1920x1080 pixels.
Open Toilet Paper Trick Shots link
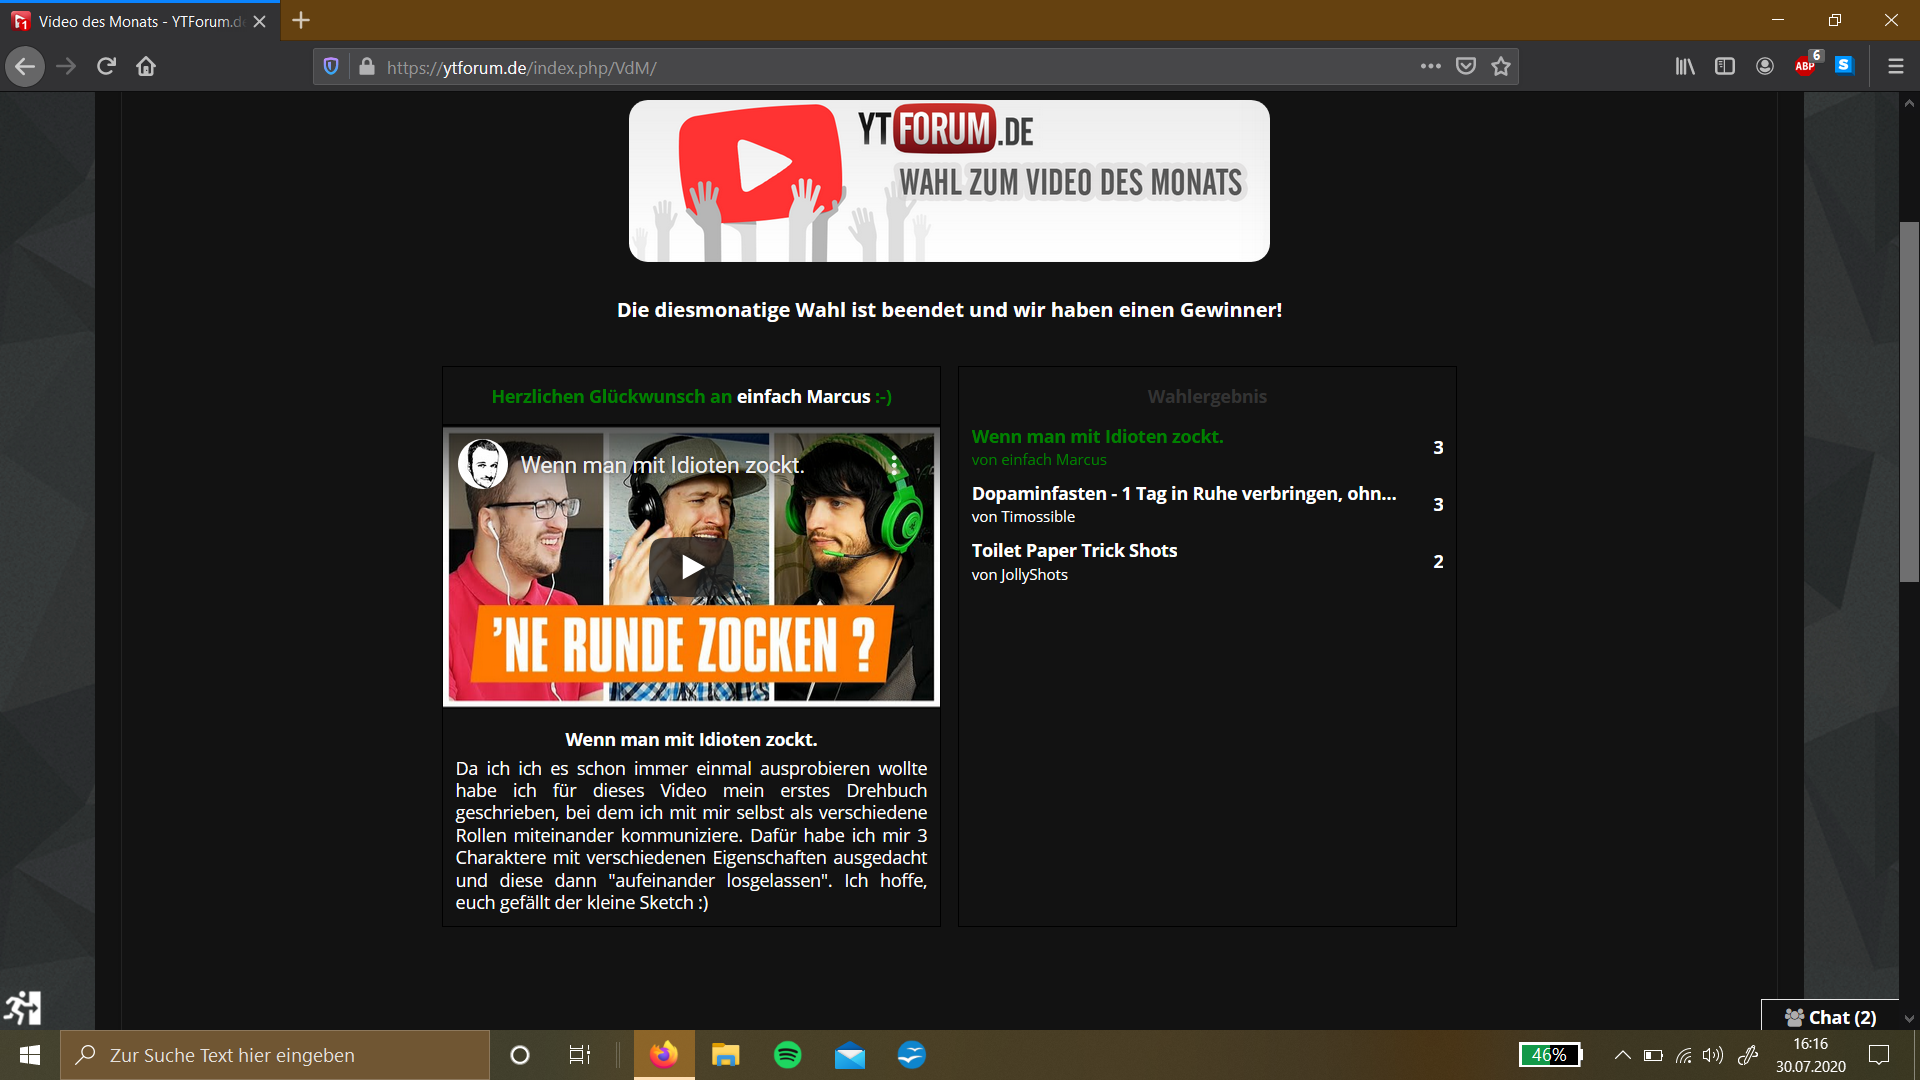click(1074, 550)
